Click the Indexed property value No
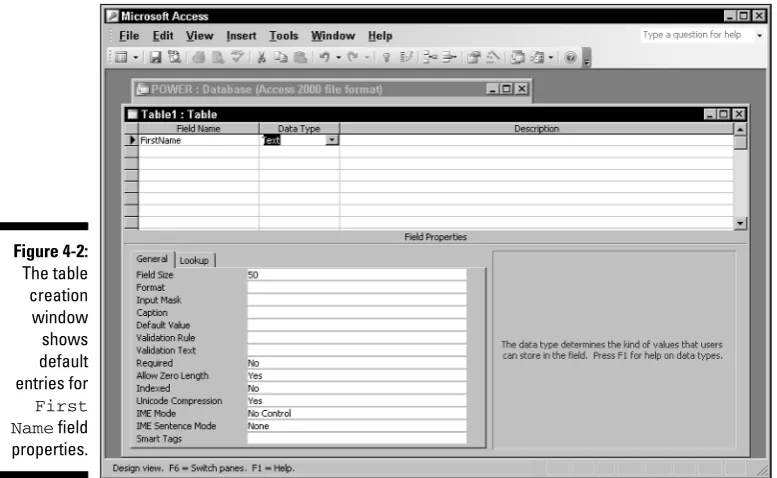Viewport: 777px width, 478px height. (357, 388)
